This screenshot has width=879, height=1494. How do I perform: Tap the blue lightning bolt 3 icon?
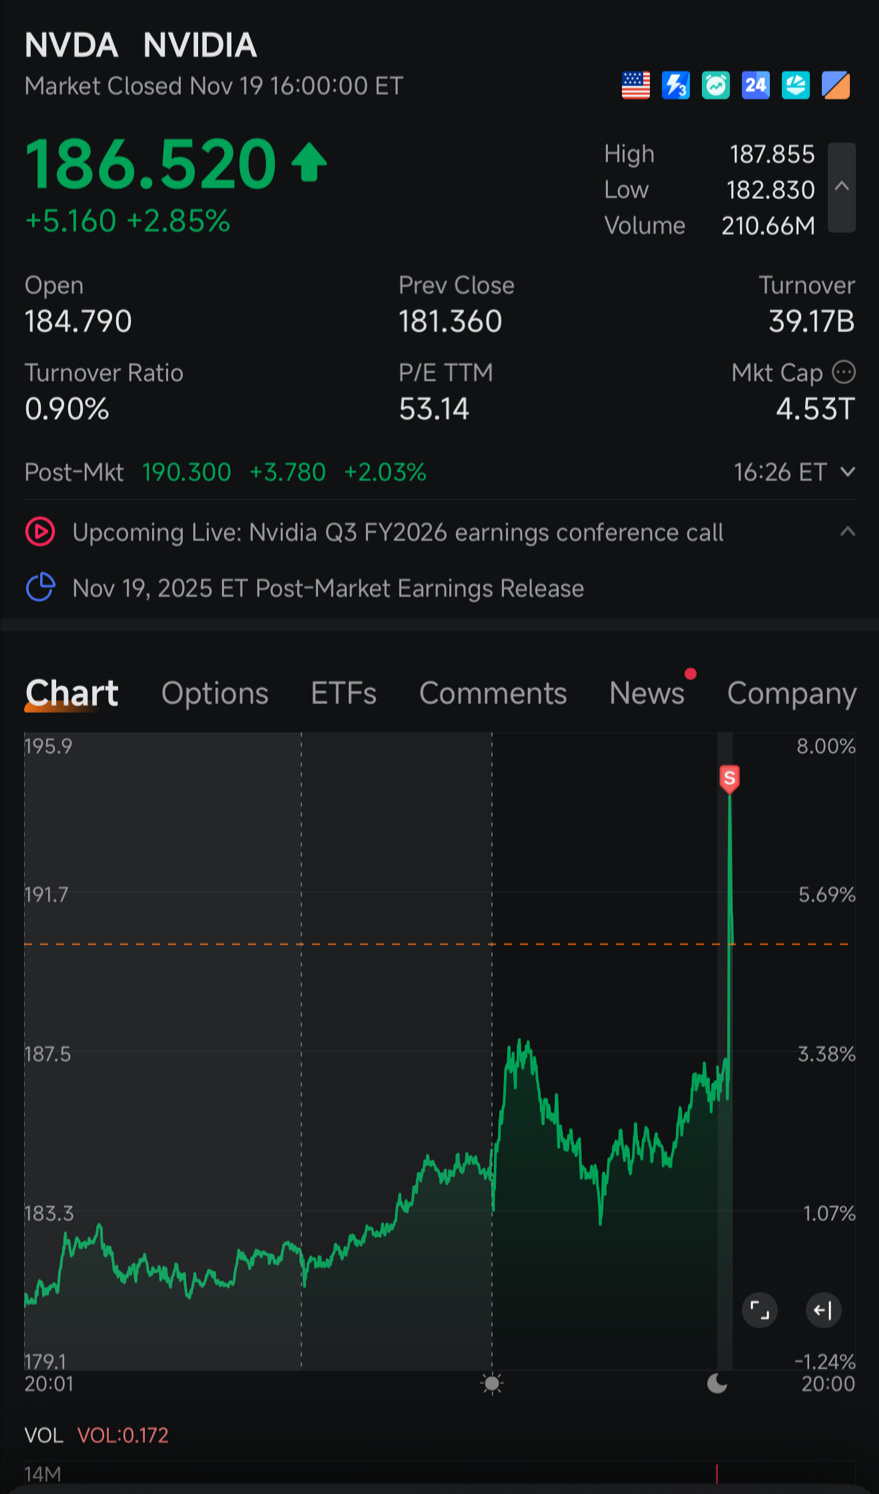676,85
